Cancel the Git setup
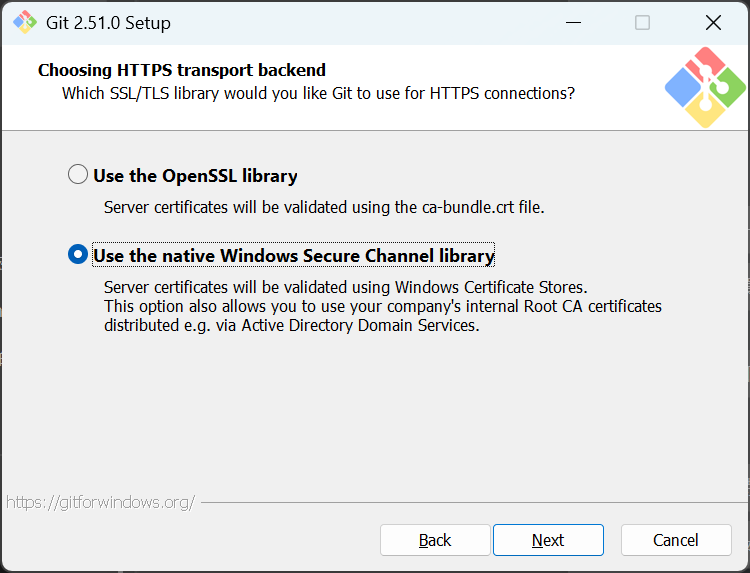The width and height of the screenshot is (750, 573). click(x=676, y=540)
